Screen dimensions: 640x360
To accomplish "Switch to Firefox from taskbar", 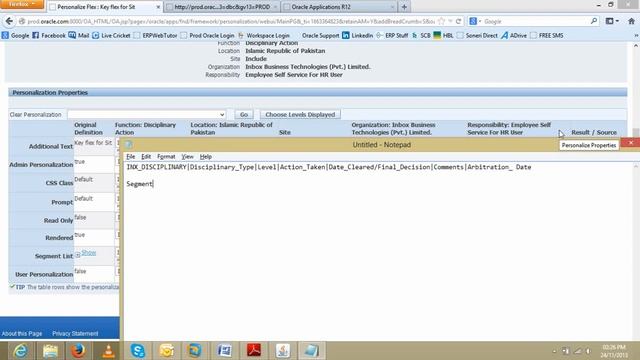I will click(79, 351).
